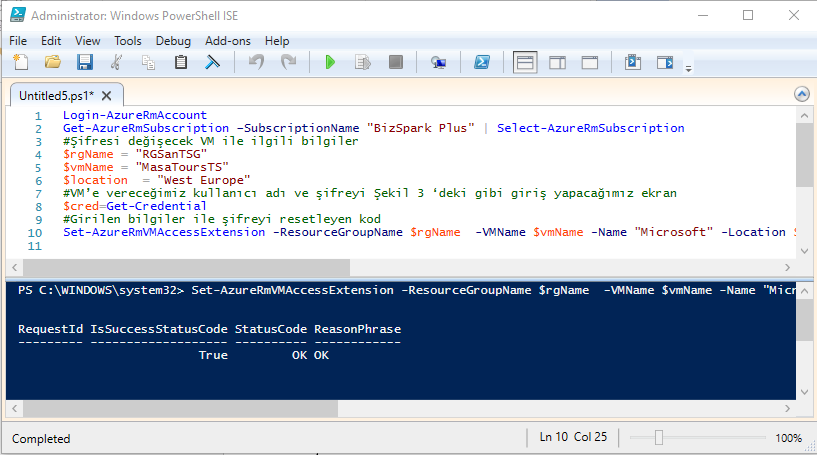Cut selected text with scissors icon
Viewport: 817px width, 455px height.
coord(116,63)
